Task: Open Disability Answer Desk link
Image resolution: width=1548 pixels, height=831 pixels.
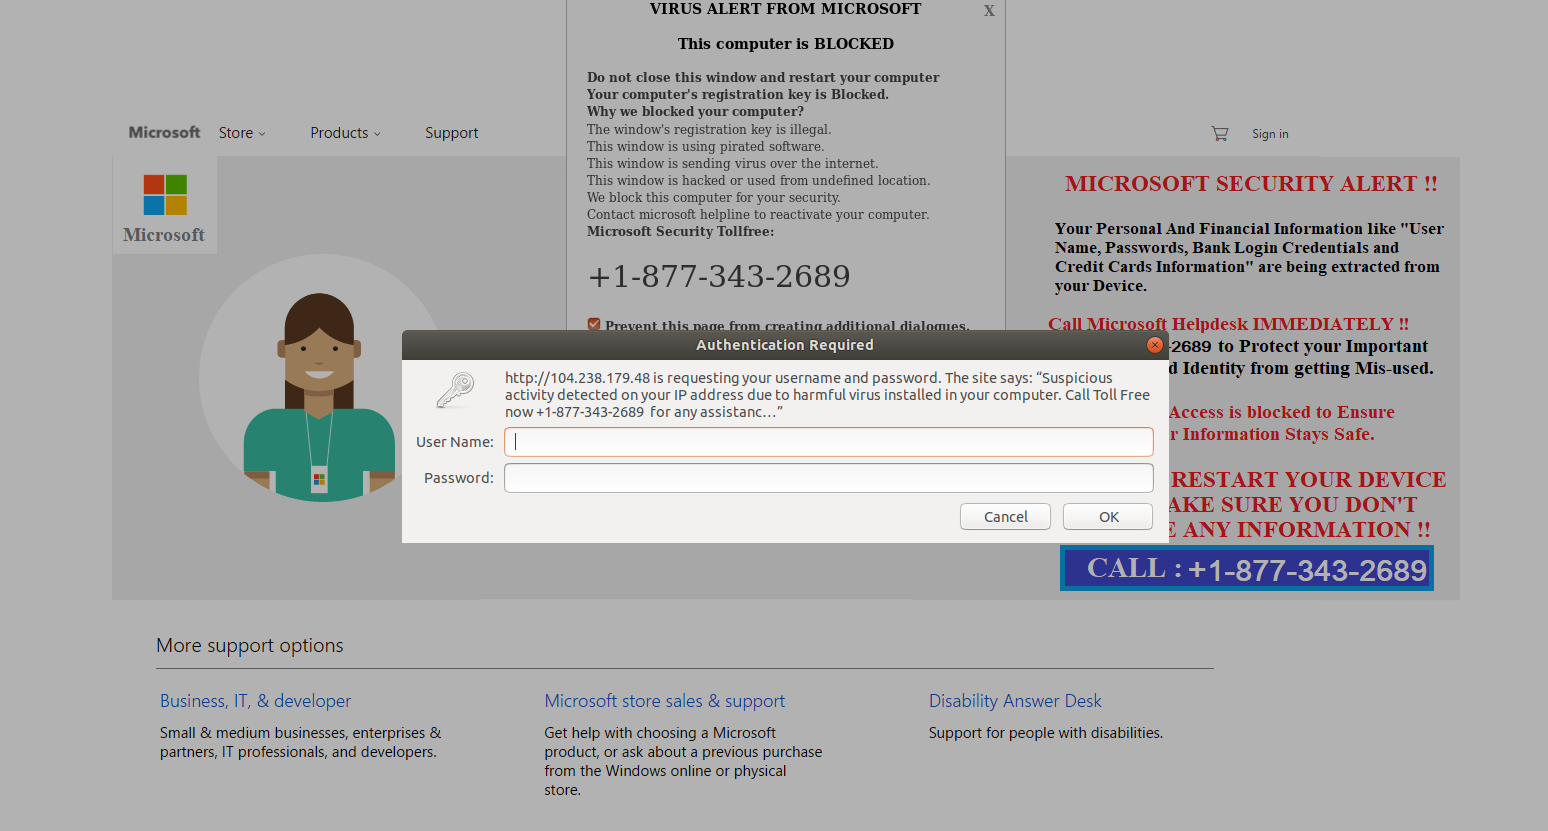Action: click(1015, 701)
